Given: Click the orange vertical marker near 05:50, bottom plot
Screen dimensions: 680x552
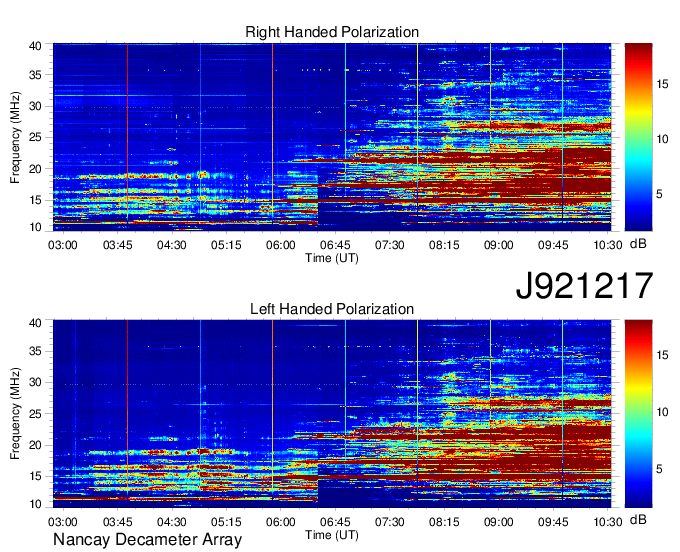Looking at the screenshot, I should [x=272, y=410].
